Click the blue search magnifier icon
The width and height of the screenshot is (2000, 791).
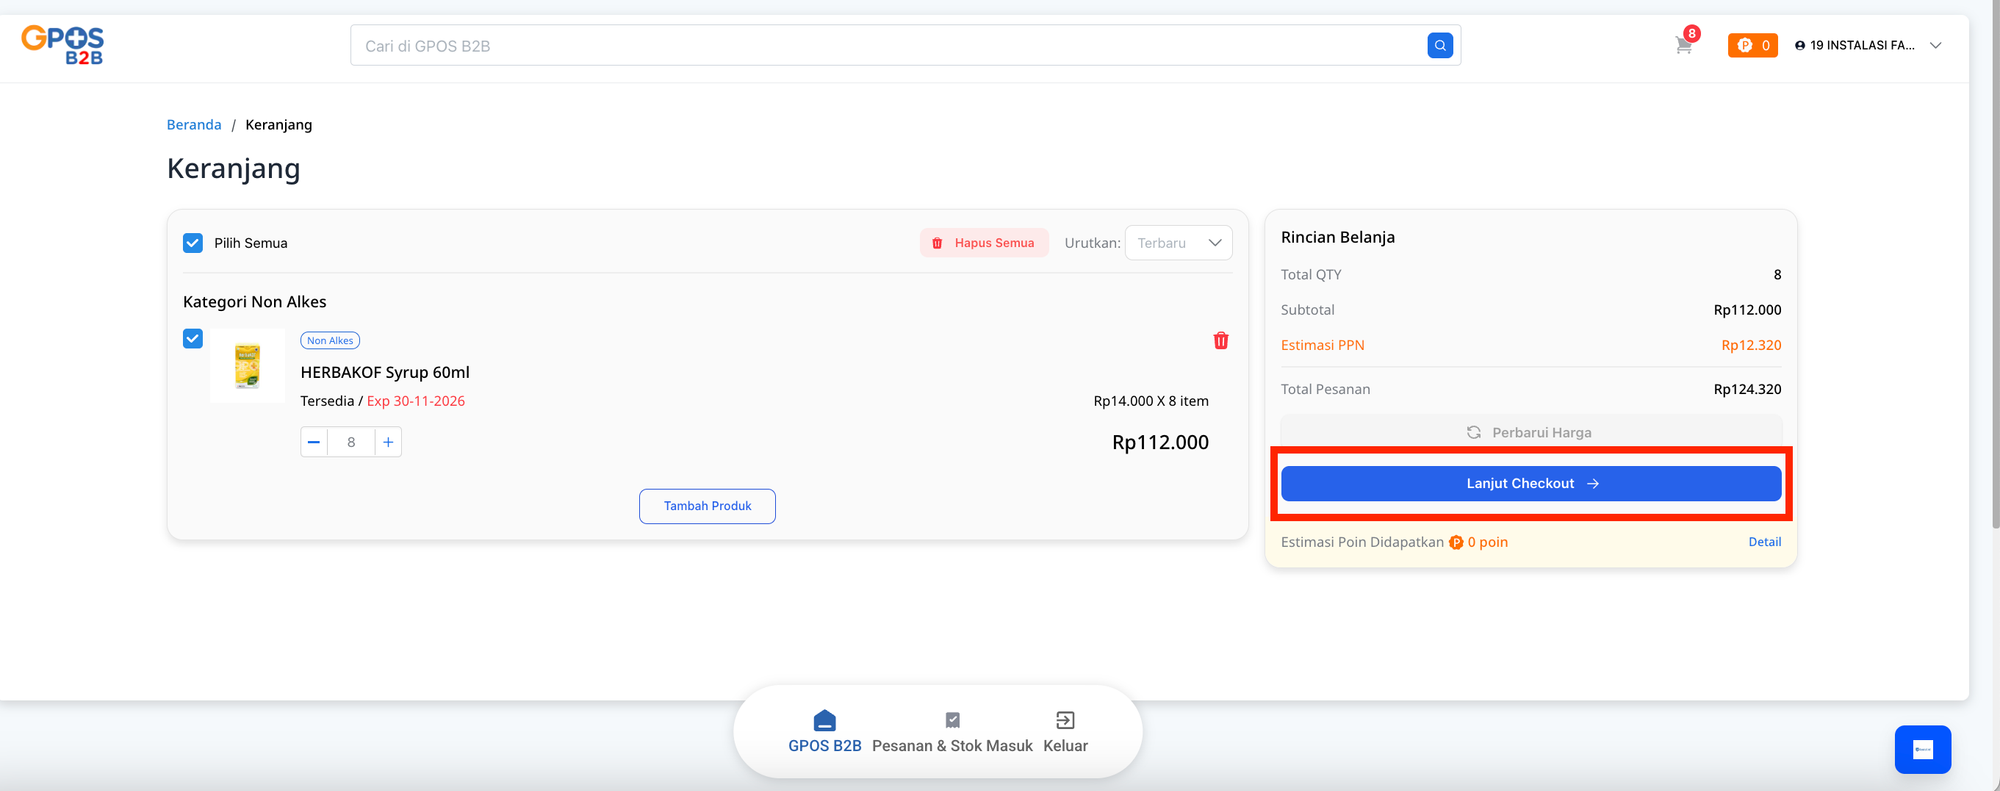point(1439,45)
